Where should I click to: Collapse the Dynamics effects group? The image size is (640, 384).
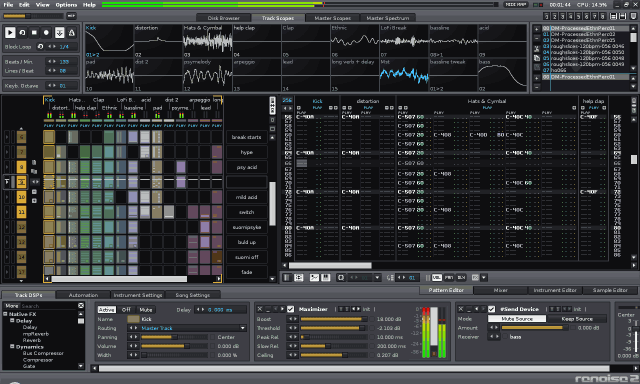click(x=12, y=346)
